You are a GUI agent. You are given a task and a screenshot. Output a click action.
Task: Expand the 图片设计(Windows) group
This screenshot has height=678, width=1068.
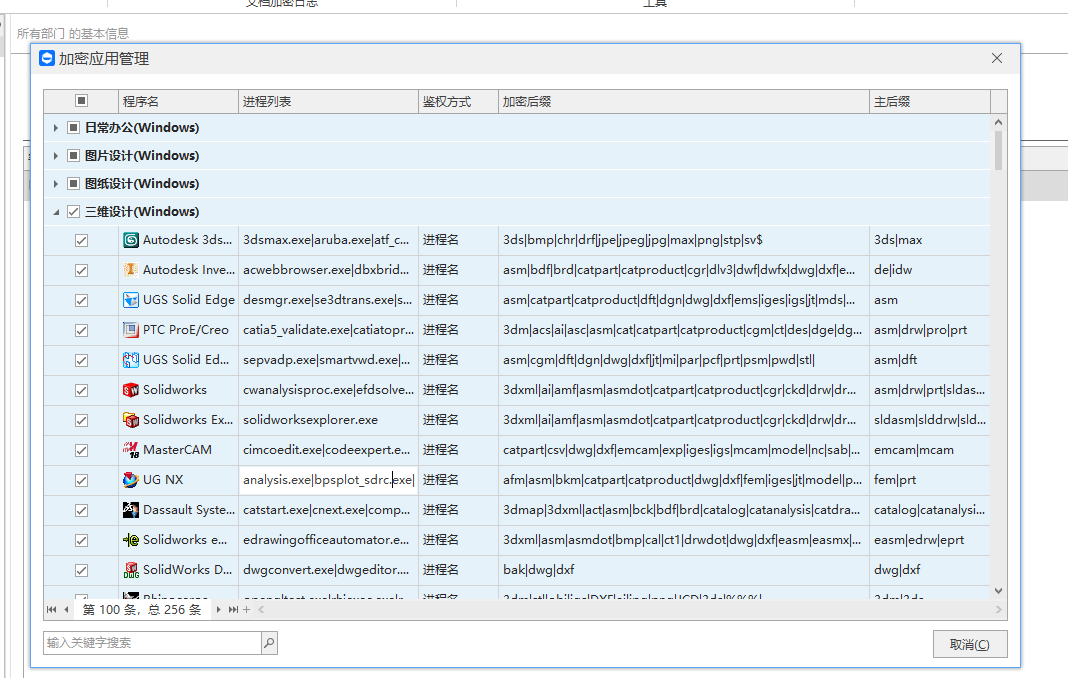[56, 155]
